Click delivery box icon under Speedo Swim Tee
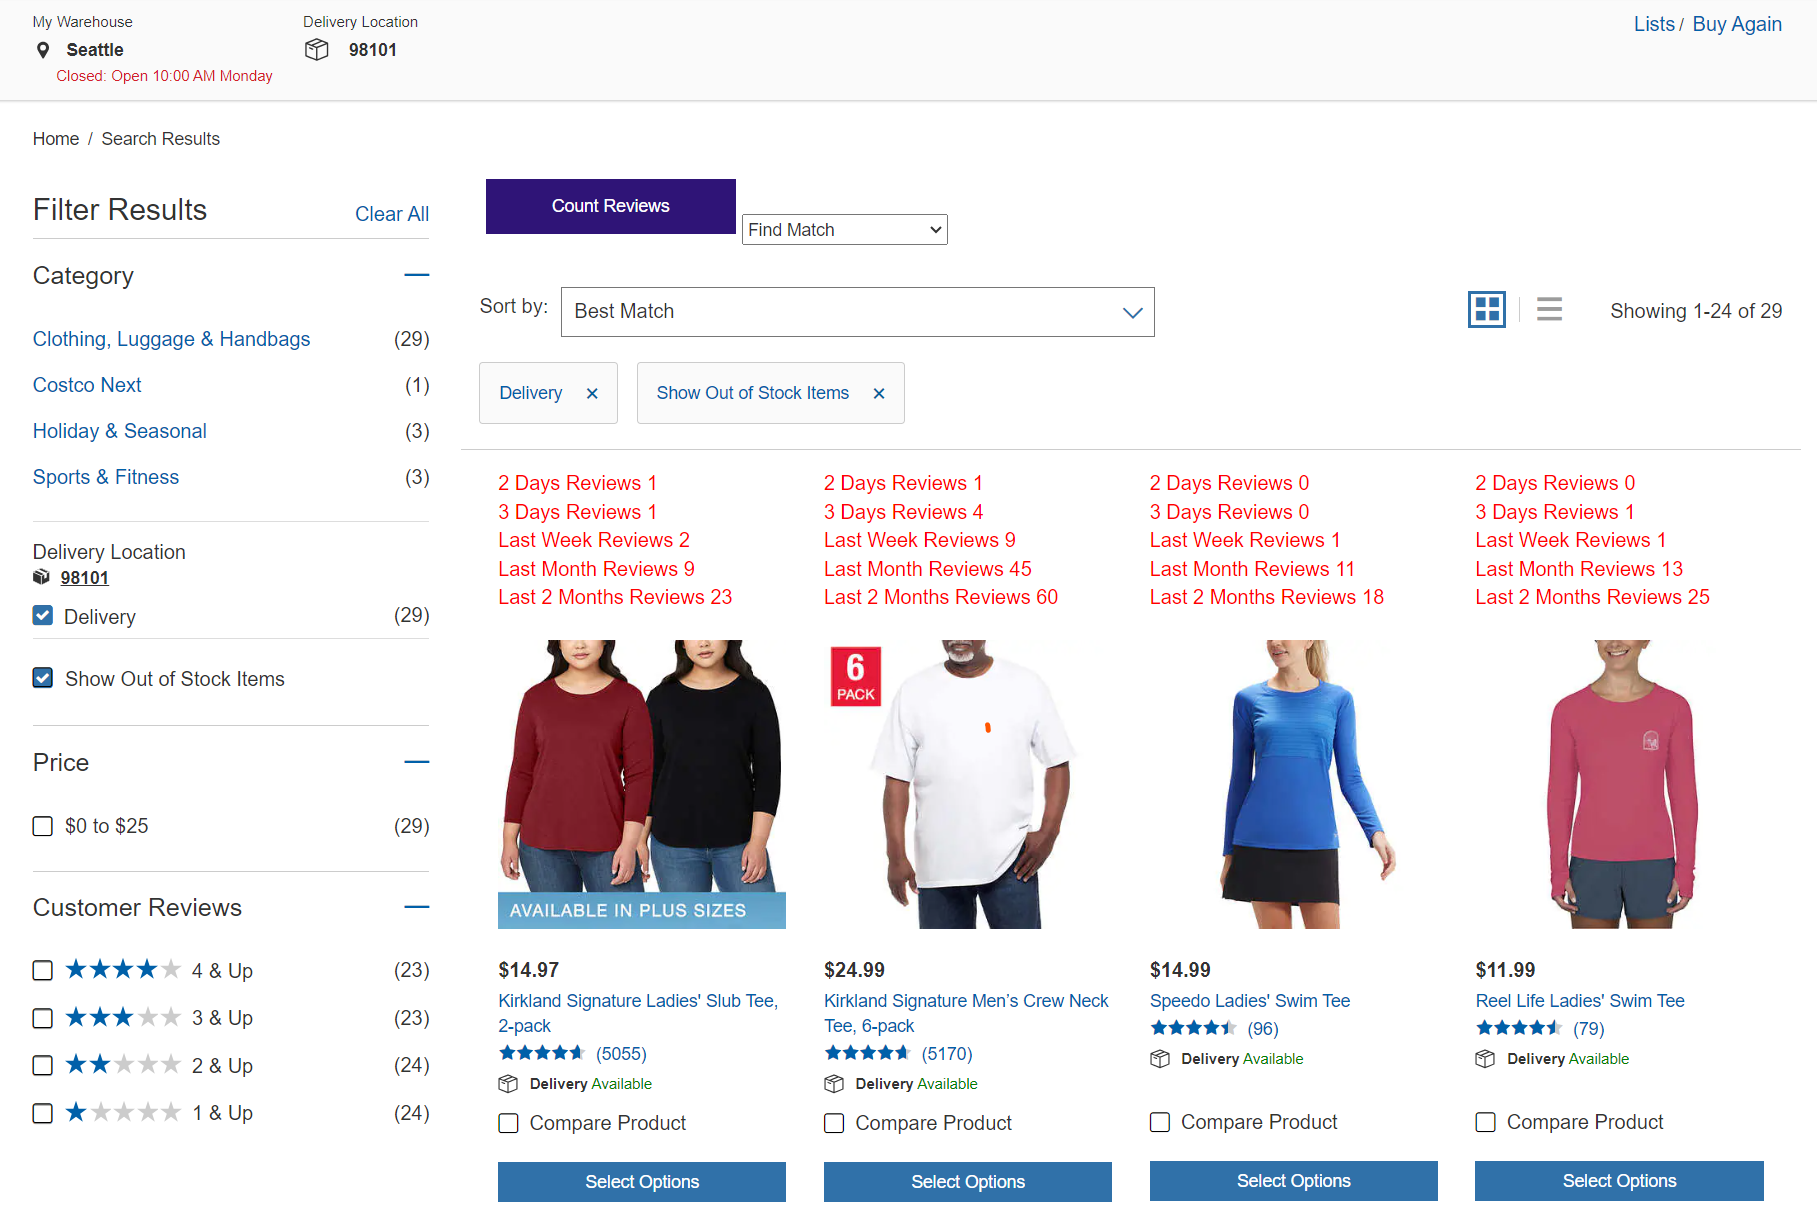The height and width of the screenshot is (1206, 1817). [x=1160, y=1059]
